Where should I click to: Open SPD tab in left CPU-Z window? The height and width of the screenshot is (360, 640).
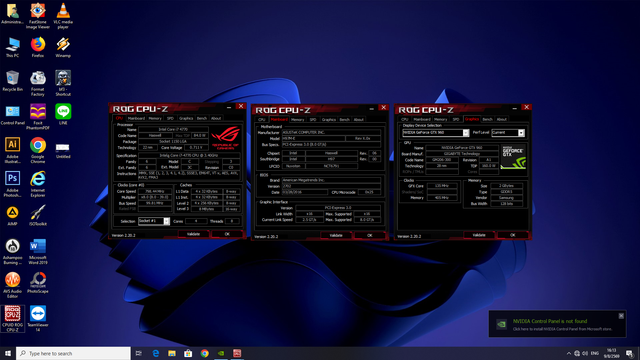[170, 118]
